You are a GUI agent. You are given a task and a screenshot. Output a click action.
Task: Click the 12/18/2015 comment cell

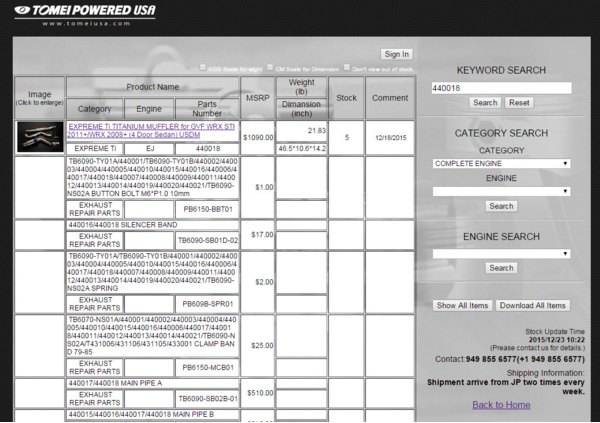[x=390, y=138]
